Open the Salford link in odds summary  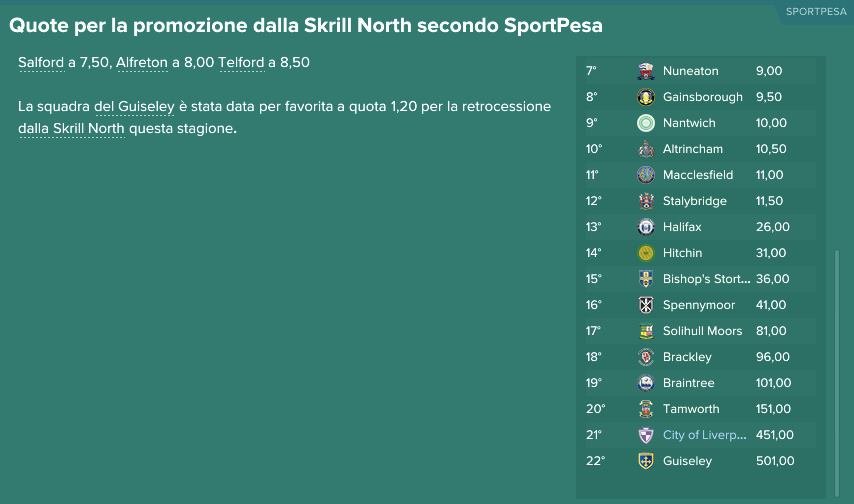(x=41, y=63)
